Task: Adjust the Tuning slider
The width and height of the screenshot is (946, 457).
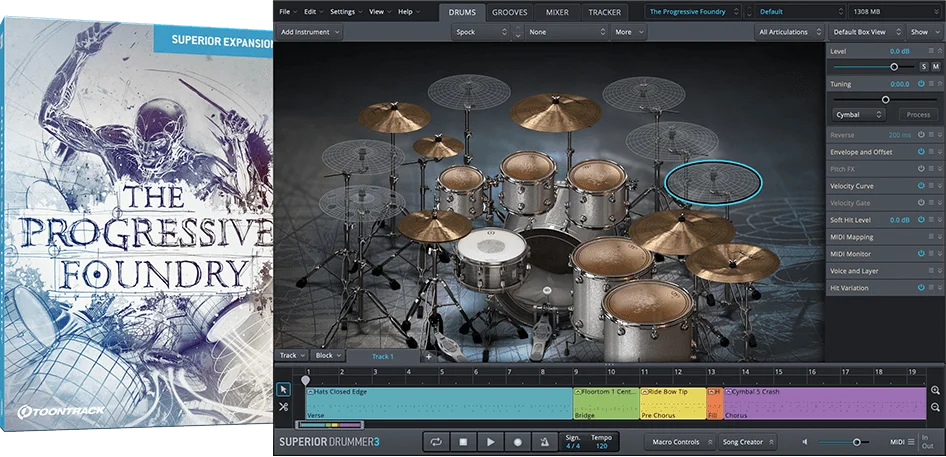Action: coord(884,100)
